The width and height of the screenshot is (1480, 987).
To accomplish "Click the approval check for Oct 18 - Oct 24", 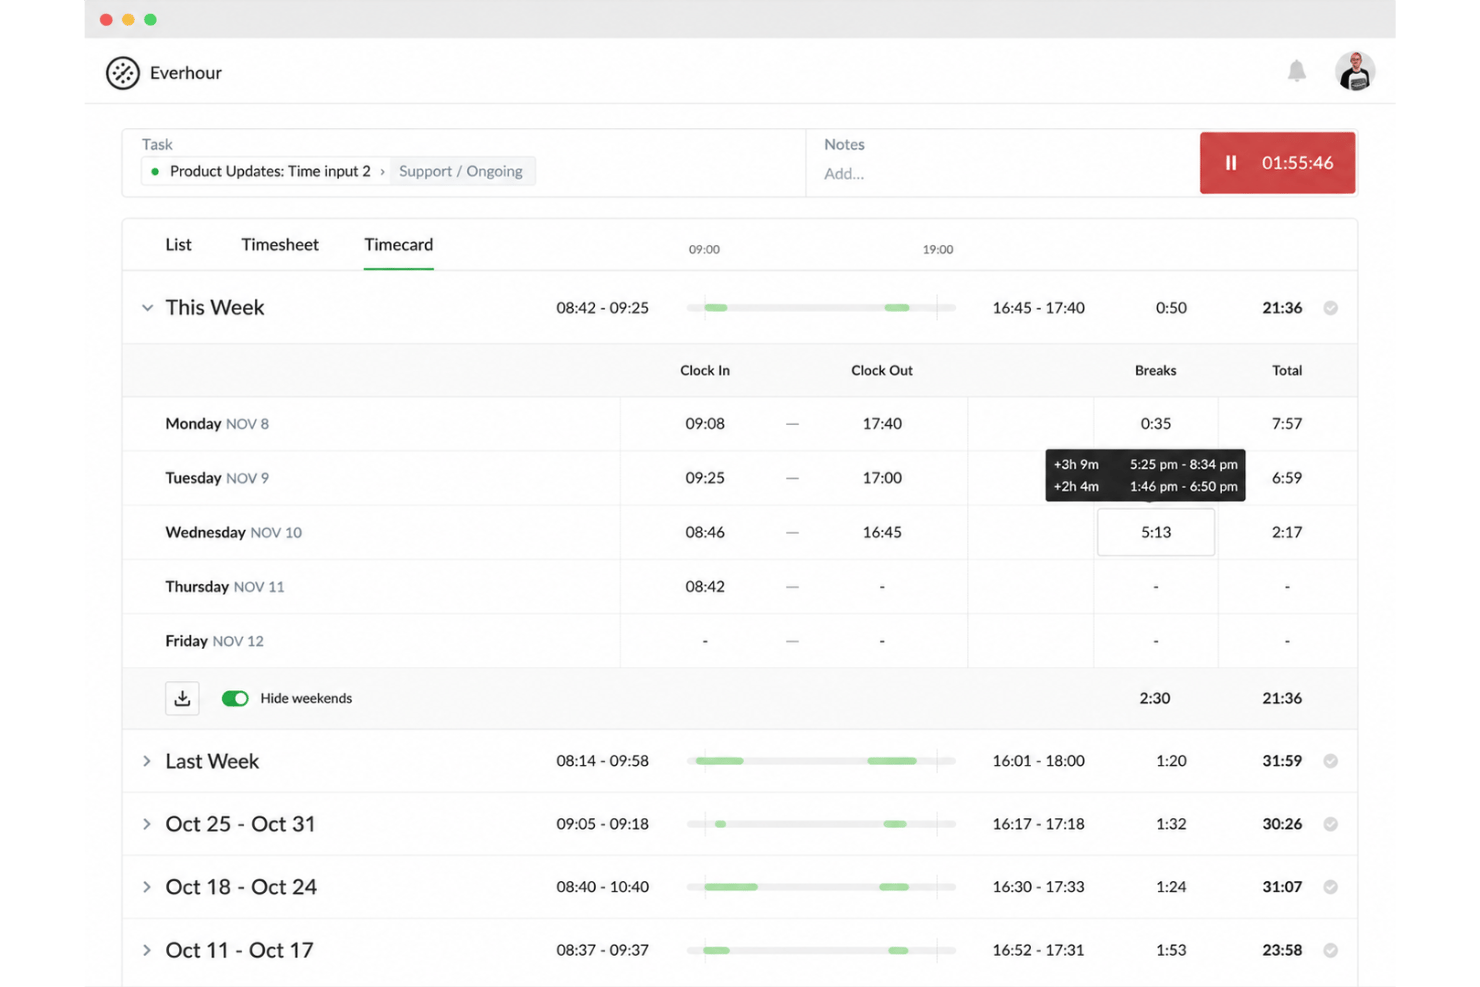I will click(1330, 887).
